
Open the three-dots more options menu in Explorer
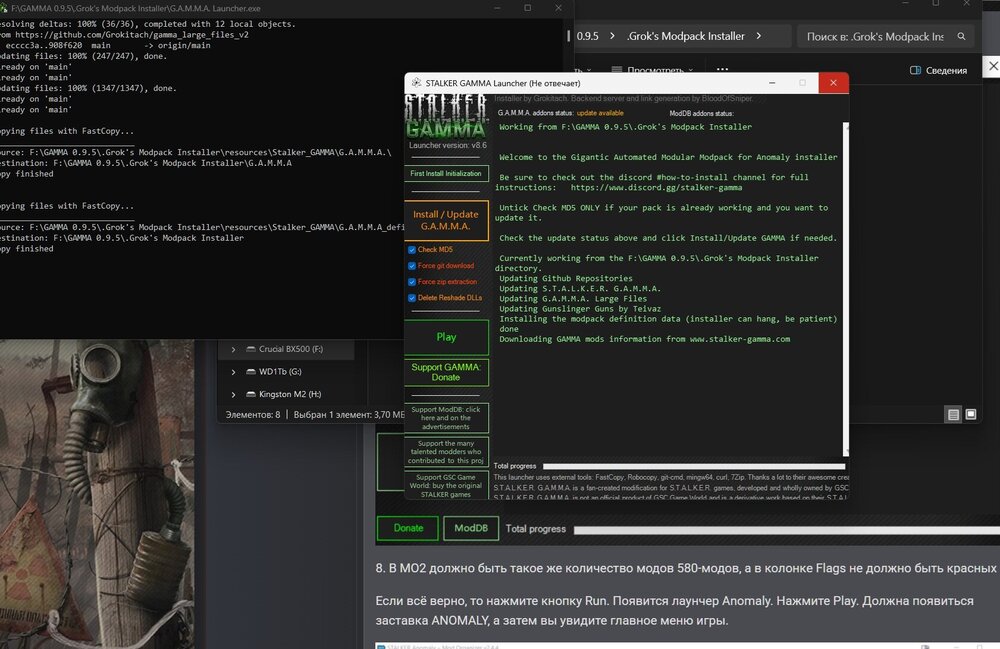(722, 69)
